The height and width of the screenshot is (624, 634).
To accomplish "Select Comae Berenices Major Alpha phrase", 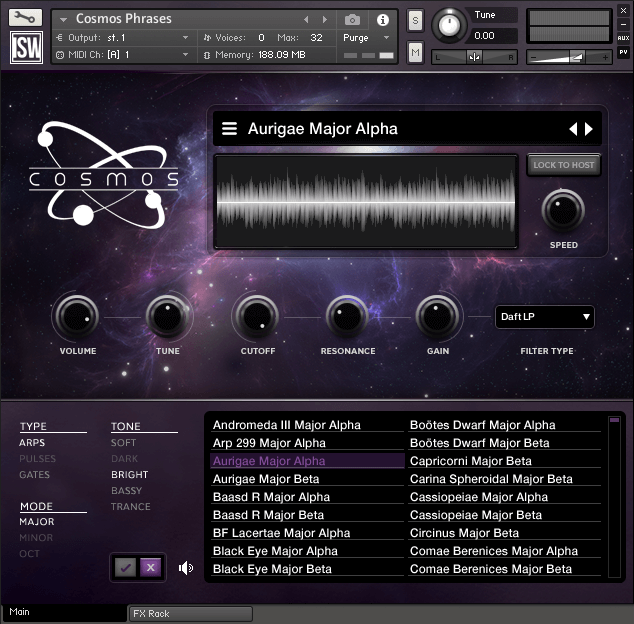I will coord(505,551).
